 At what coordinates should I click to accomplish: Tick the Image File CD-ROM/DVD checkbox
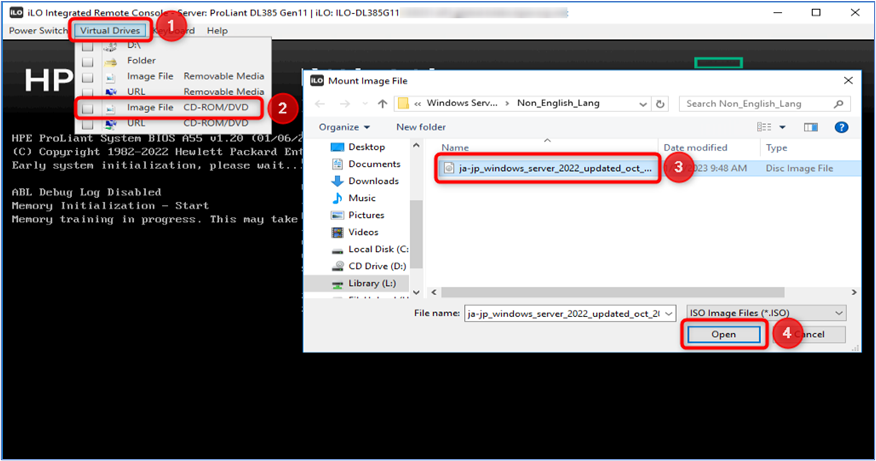coord(88,107)
